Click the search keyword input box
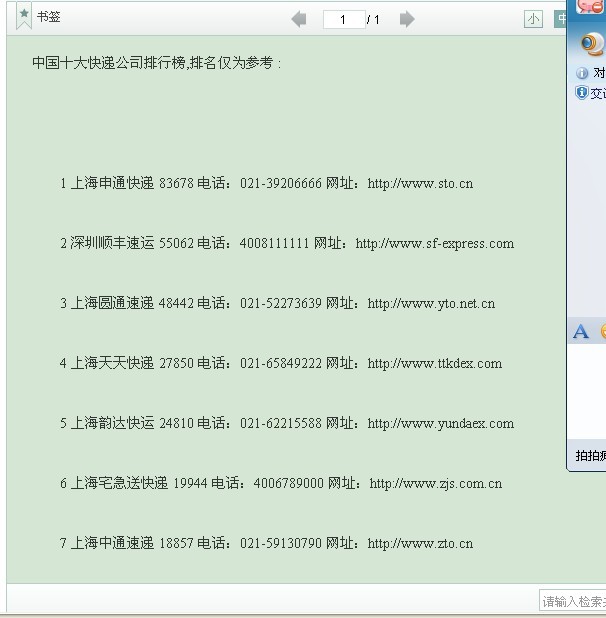Screen dimensions: 606x618 (x=572, y=601)
